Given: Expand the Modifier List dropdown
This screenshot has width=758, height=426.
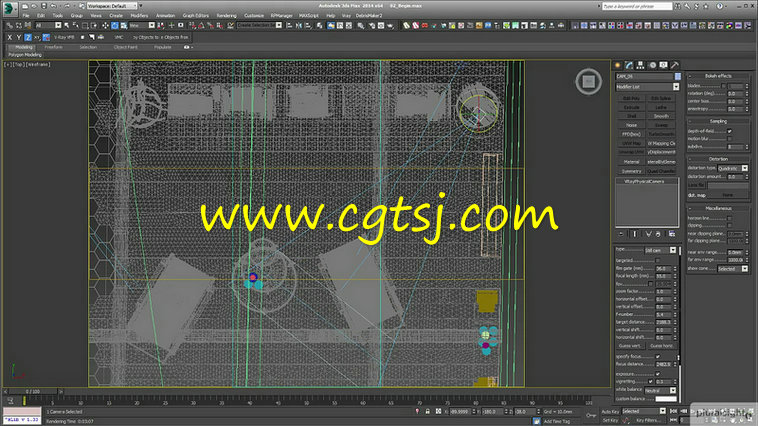Looking at the screenshot, I should coord(647,87).
